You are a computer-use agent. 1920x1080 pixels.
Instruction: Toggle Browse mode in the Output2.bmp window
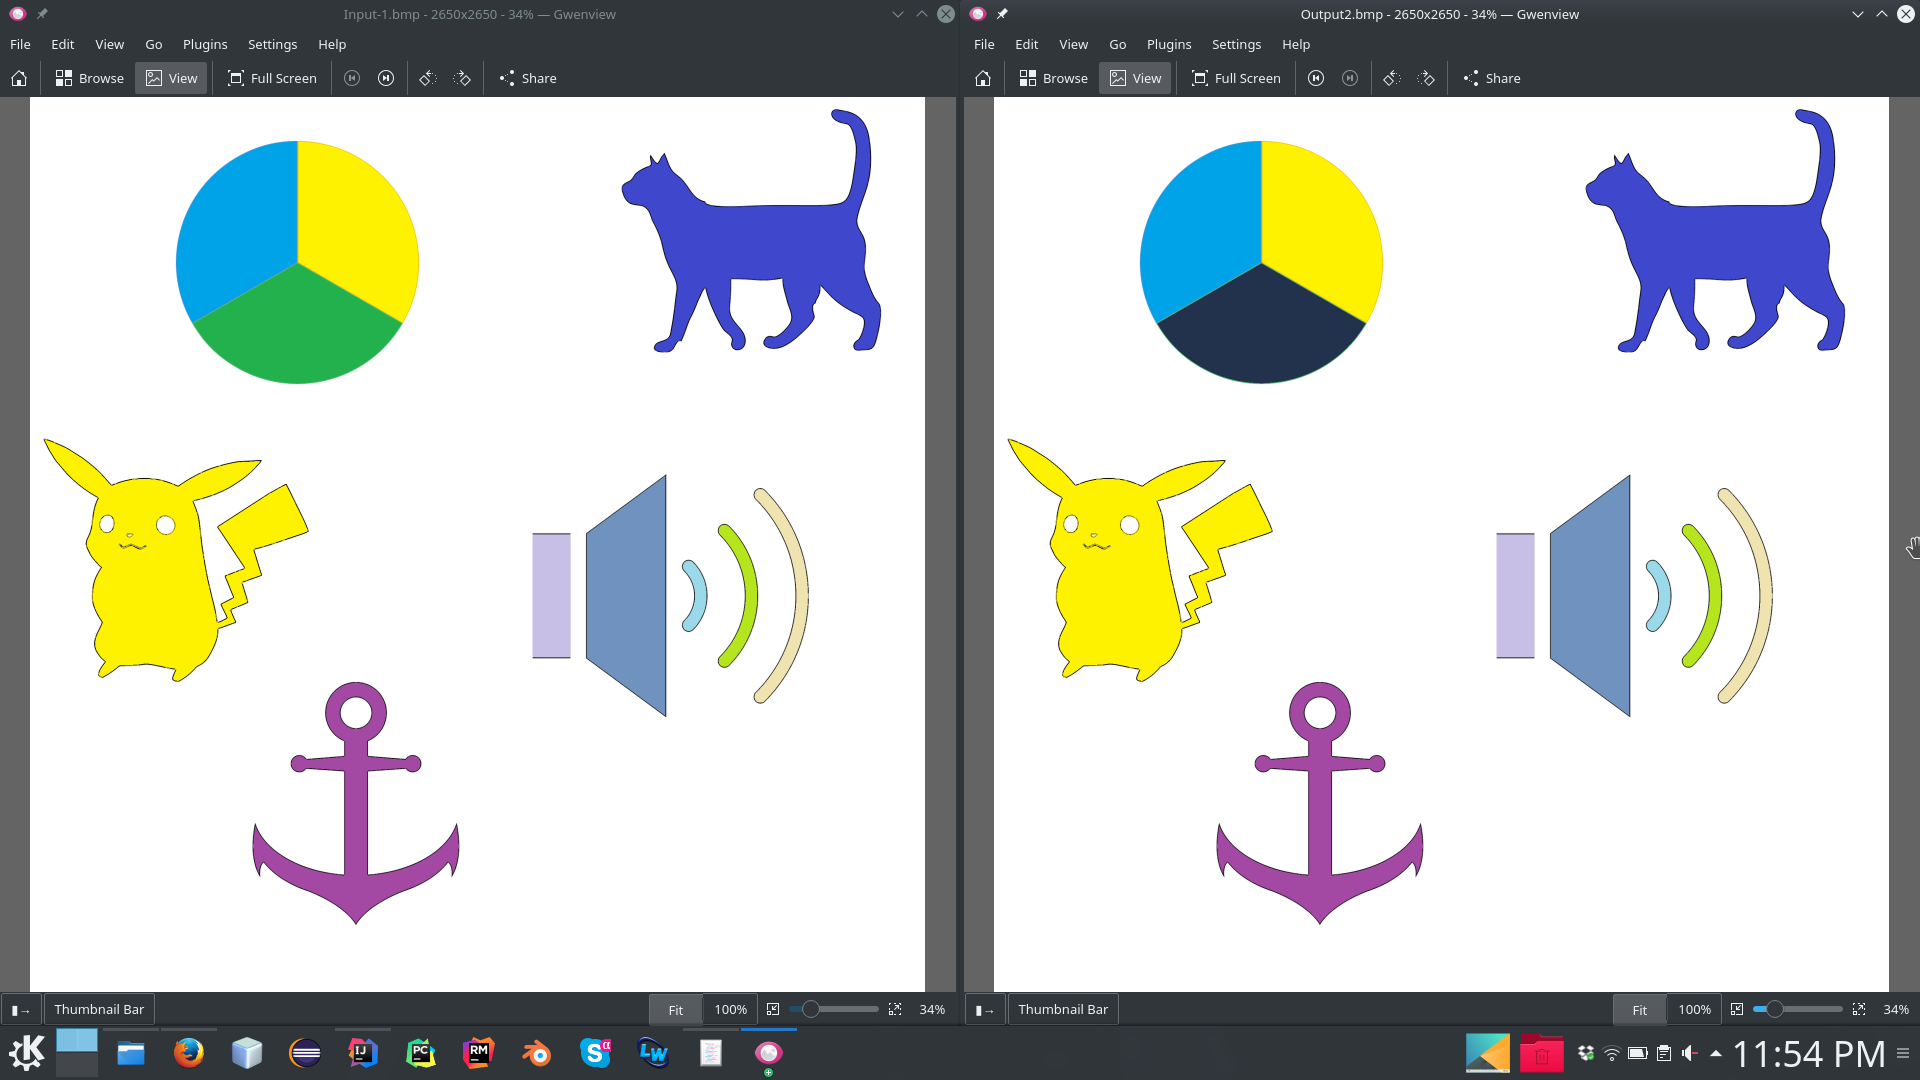pos(1053,78)
